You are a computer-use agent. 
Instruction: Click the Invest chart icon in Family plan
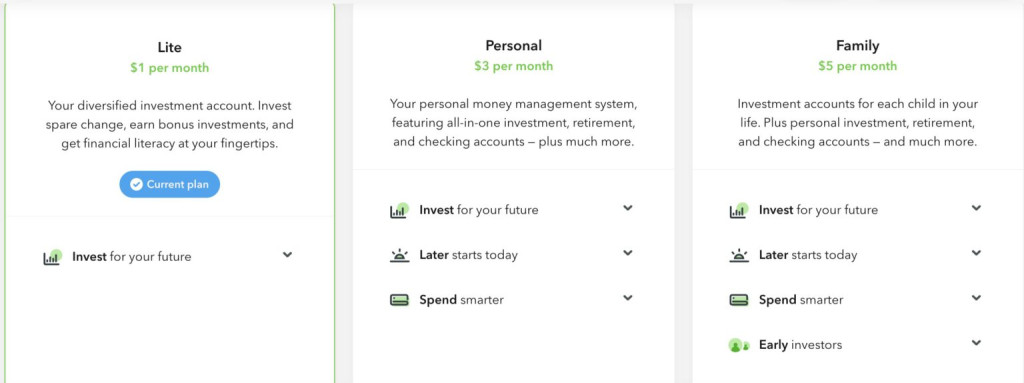click(739, 210)
